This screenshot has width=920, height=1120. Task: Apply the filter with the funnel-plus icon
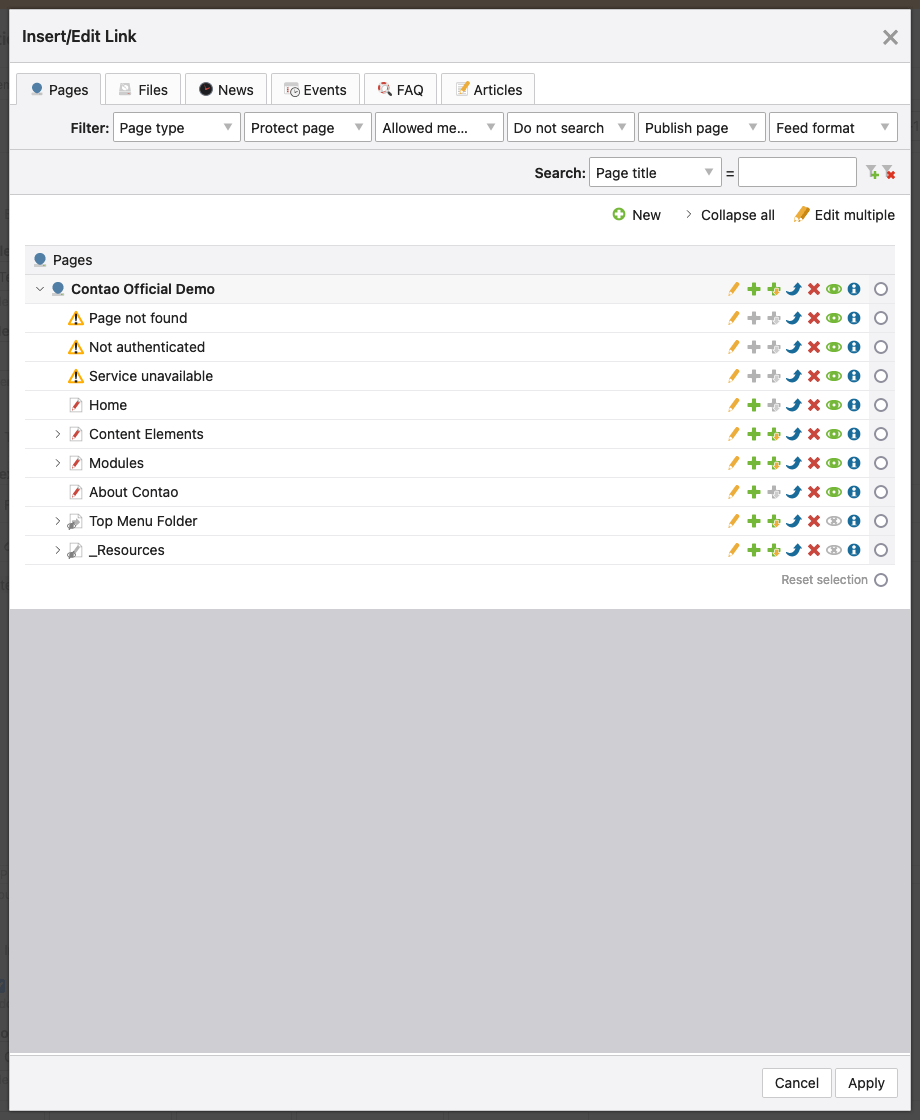click(872, 172)
